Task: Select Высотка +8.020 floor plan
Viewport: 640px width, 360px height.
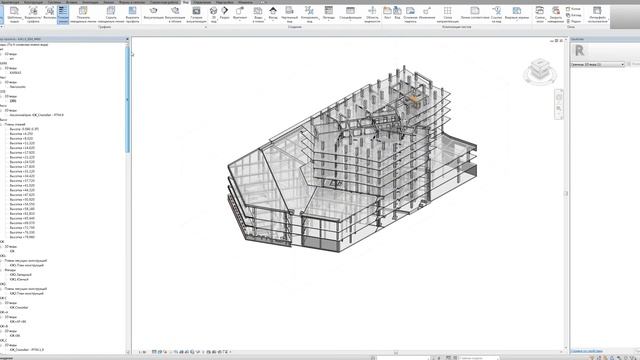Action: point(21,138)
